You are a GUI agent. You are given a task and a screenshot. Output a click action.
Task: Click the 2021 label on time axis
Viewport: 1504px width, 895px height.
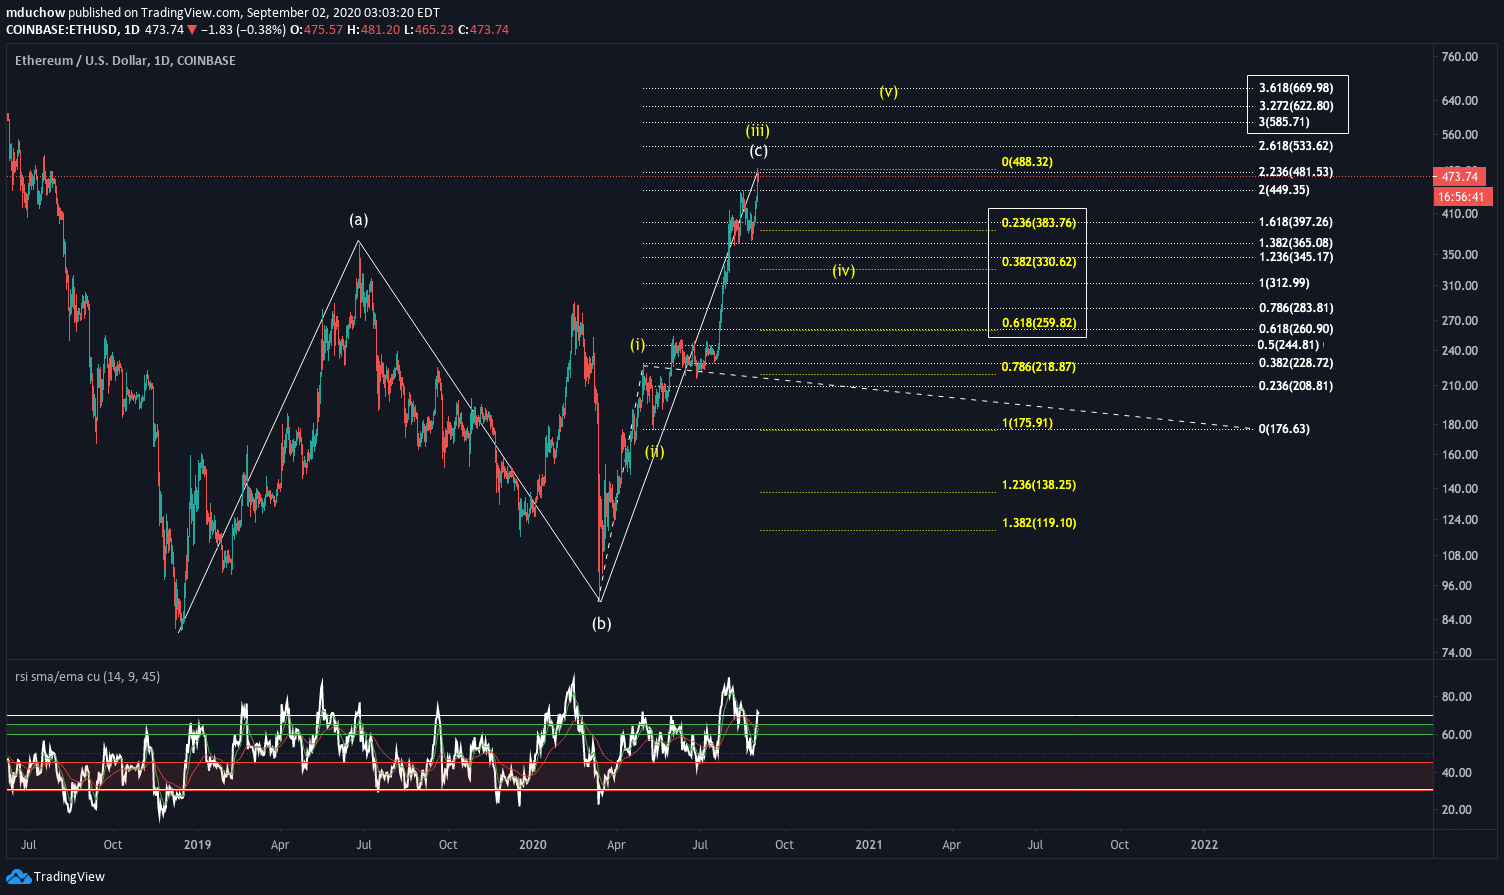[869, 845]
